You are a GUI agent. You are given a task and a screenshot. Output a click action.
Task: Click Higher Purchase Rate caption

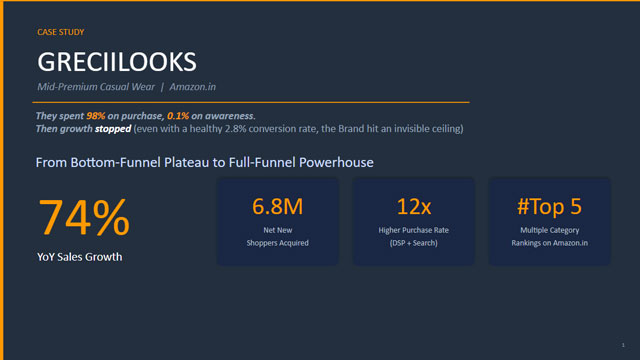tap(413, 230)
